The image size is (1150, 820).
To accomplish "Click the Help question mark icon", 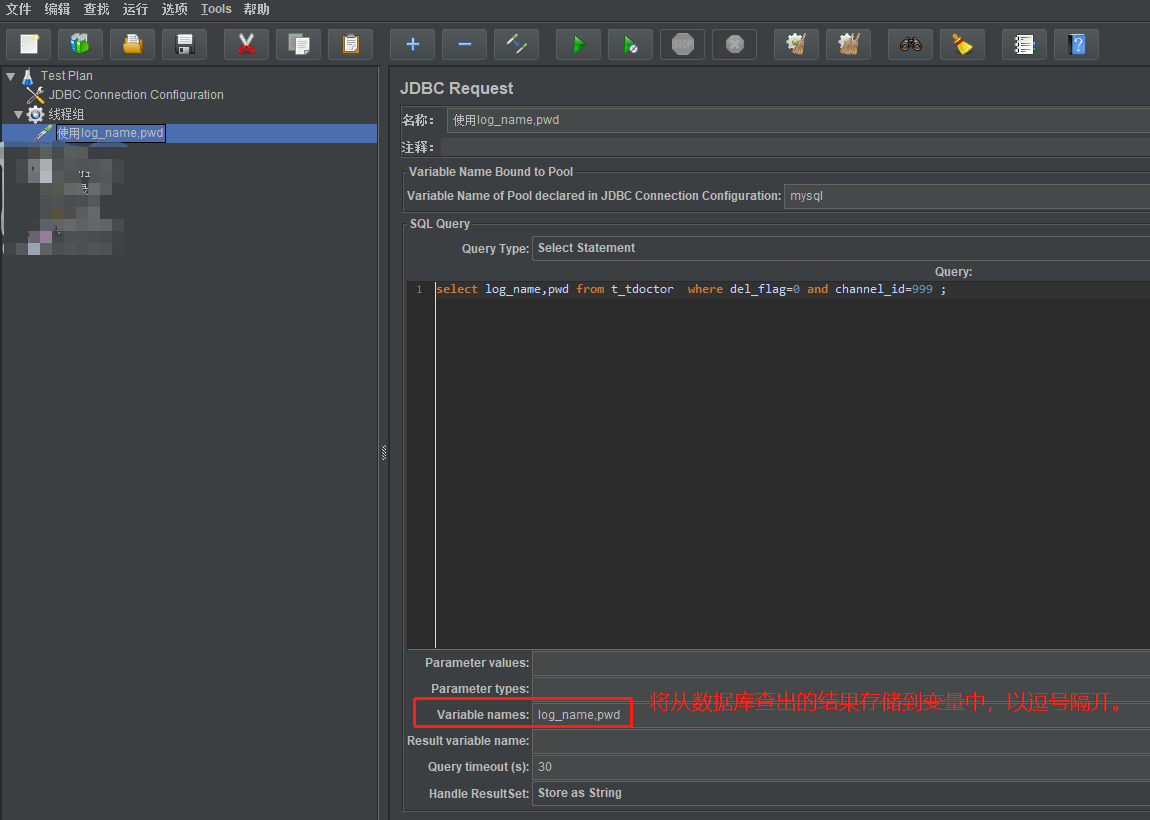I will (x=1076, y=44).
